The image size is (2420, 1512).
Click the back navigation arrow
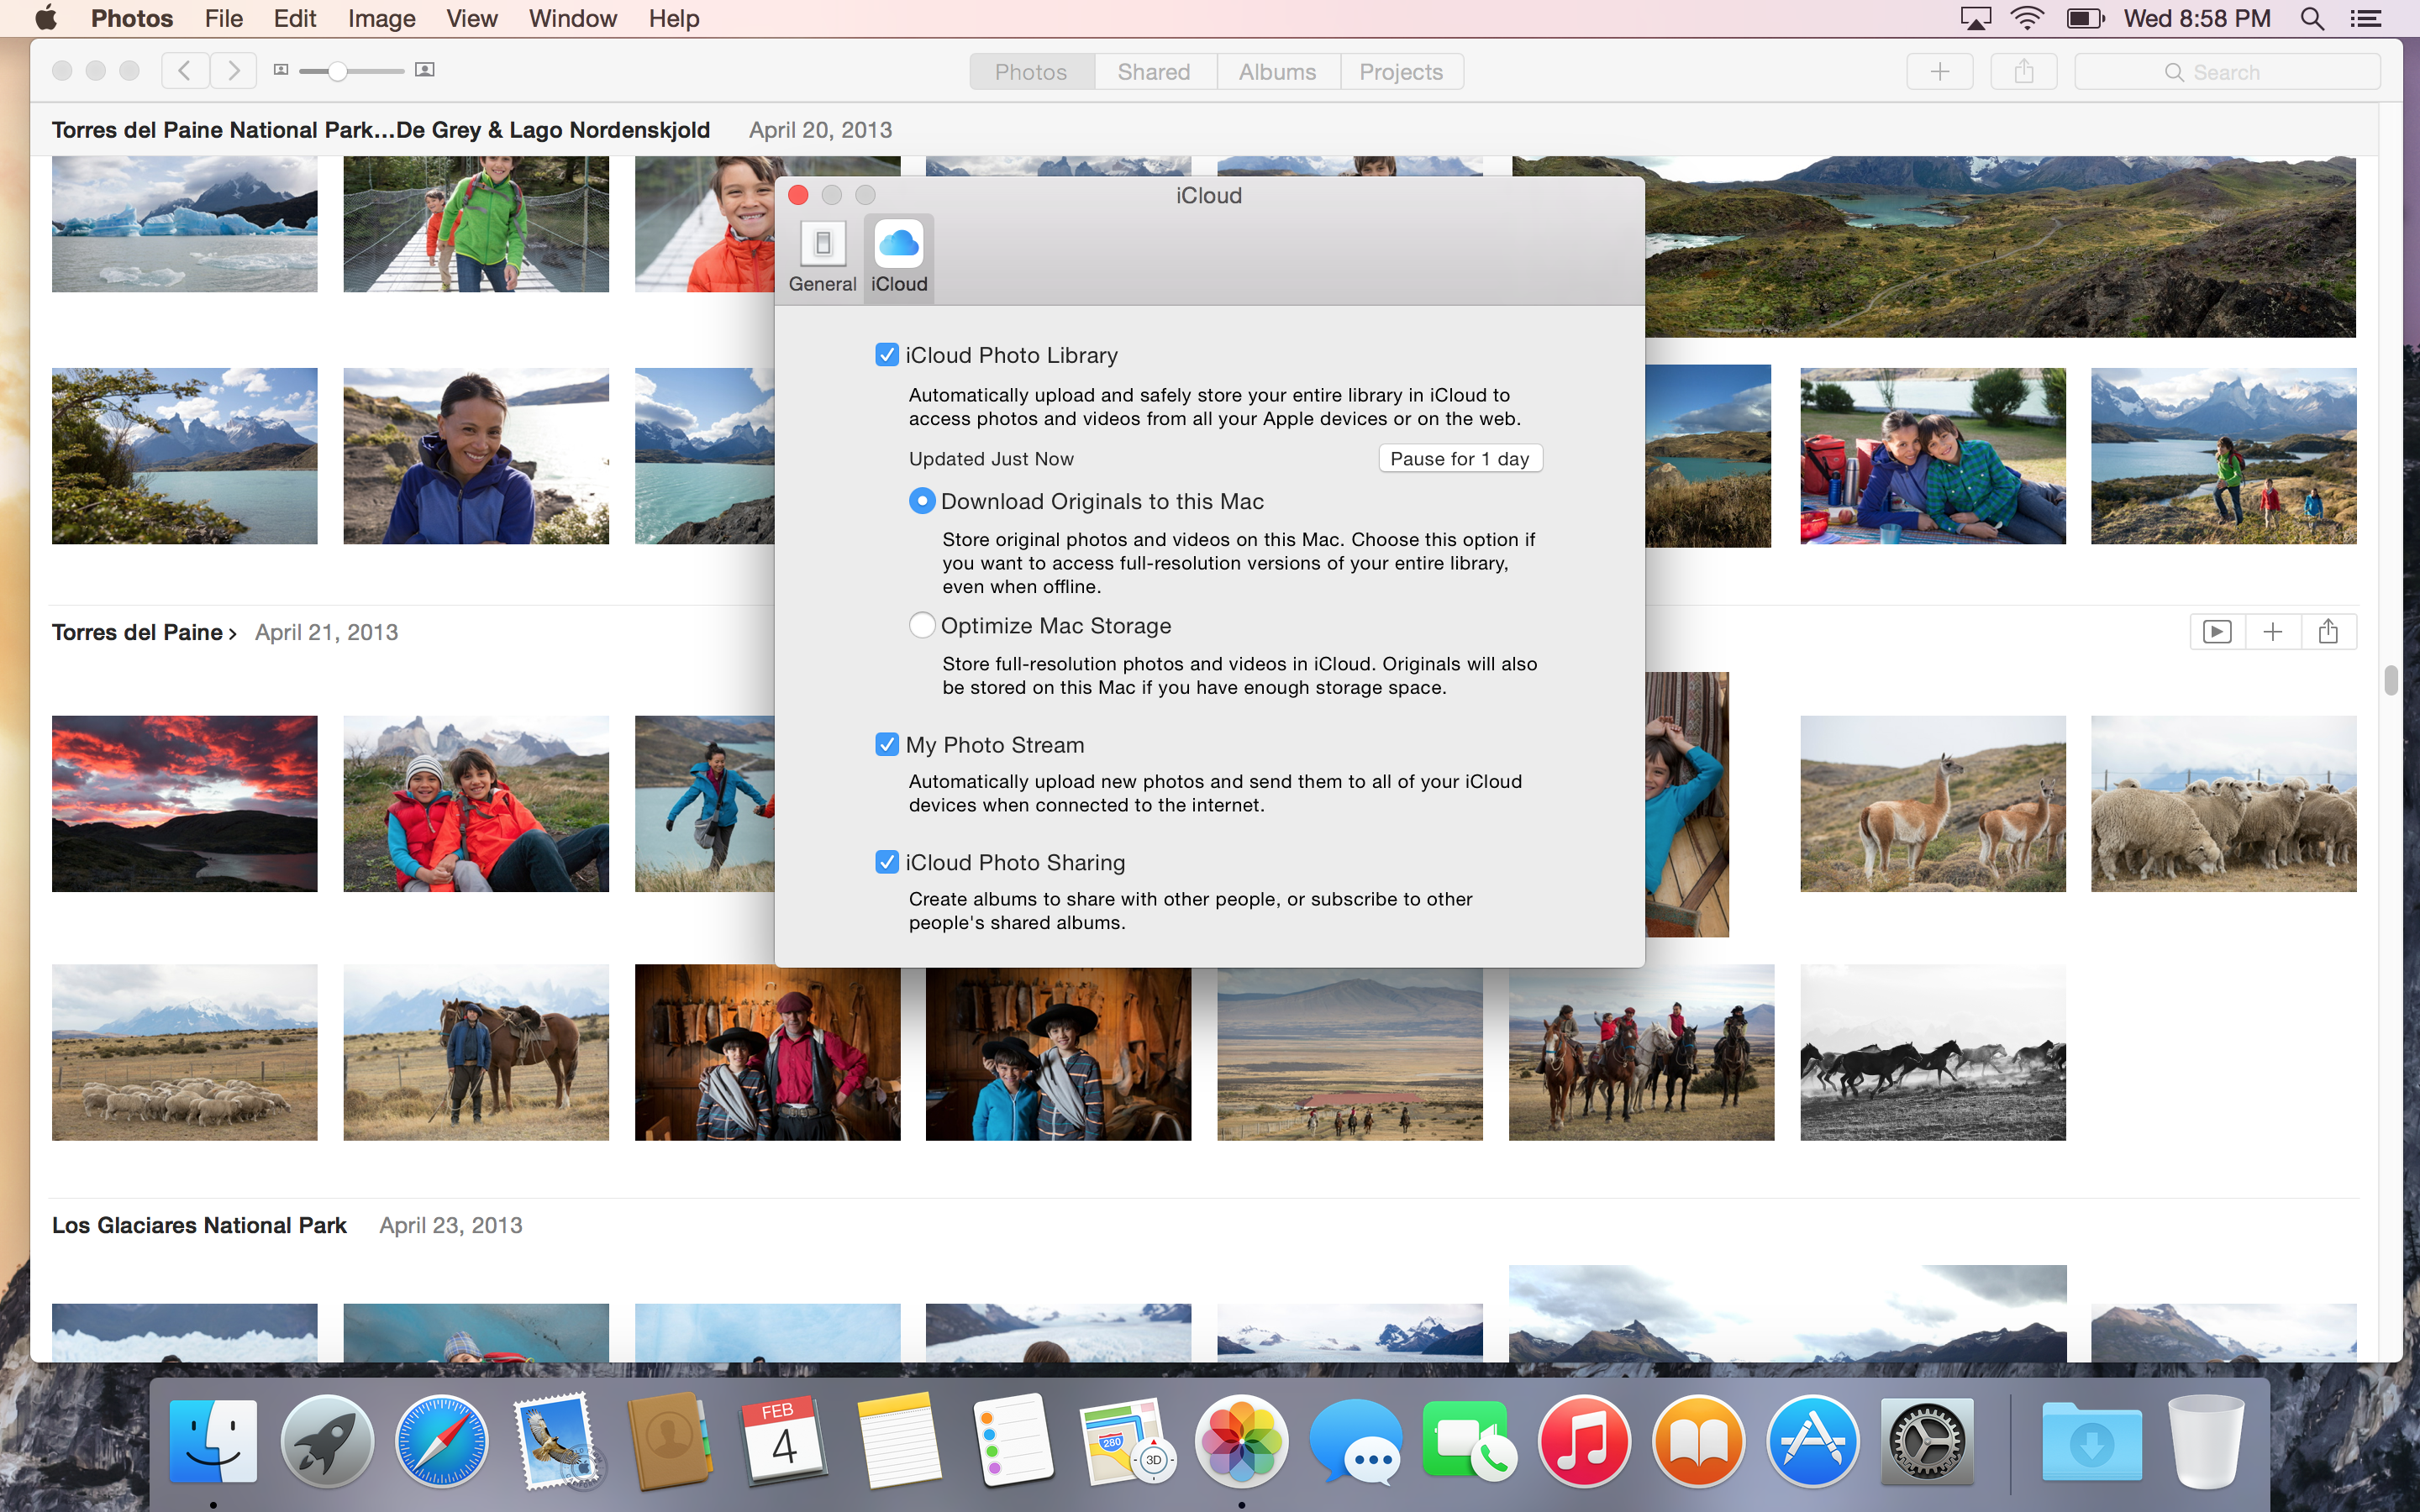click(184, 70)
